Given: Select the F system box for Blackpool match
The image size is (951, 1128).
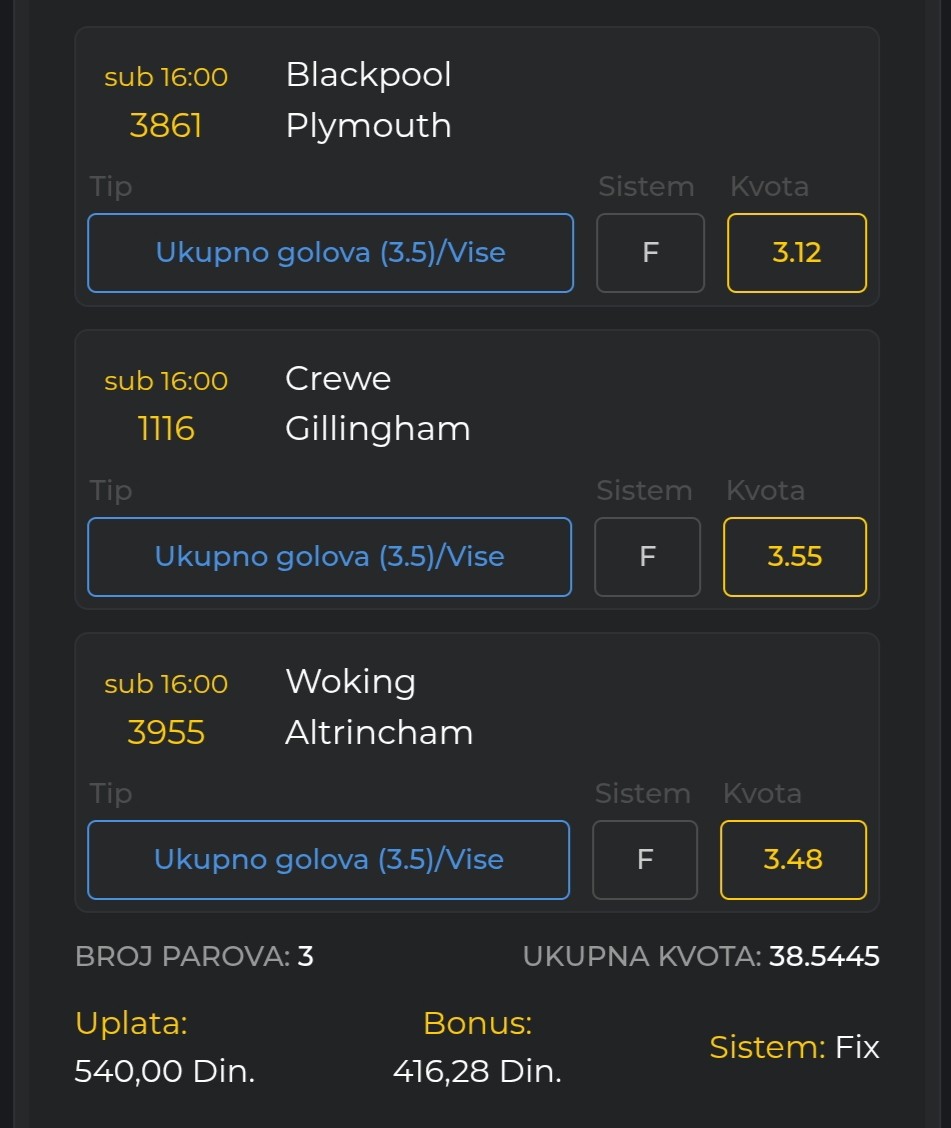Looking at the screenshot, I should 650,253.
